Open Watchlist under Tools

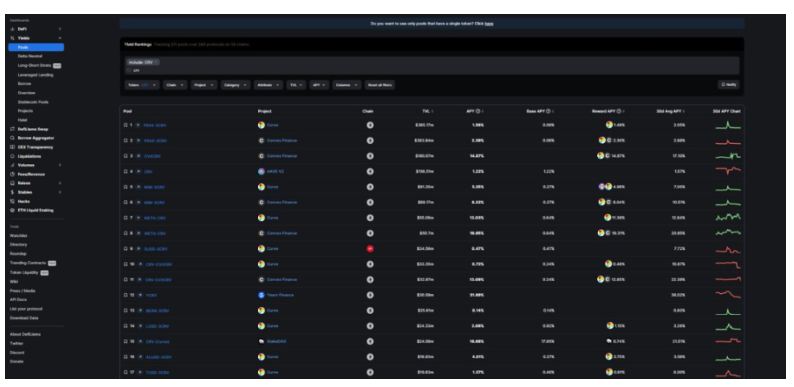(18, 236)
